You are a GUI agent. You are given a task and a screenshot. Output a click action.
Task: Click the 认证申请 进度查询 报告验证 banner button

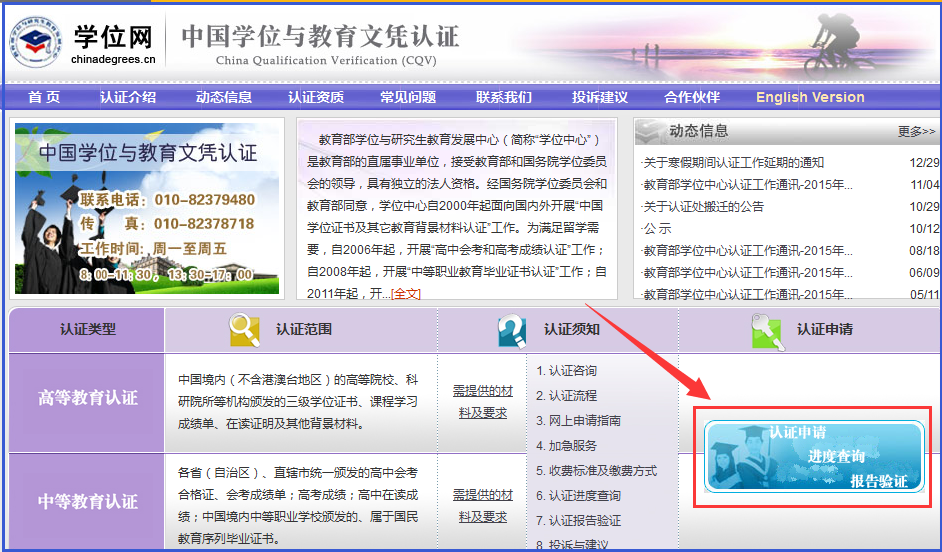tap(813, 457)
